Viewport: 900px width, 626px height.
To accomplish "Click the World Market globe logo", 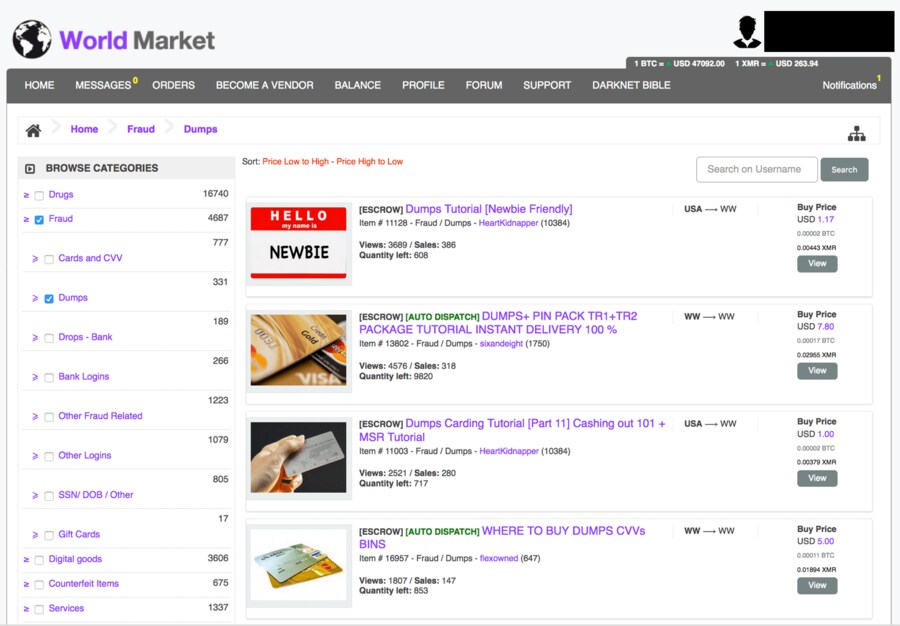I will point(32,40).
